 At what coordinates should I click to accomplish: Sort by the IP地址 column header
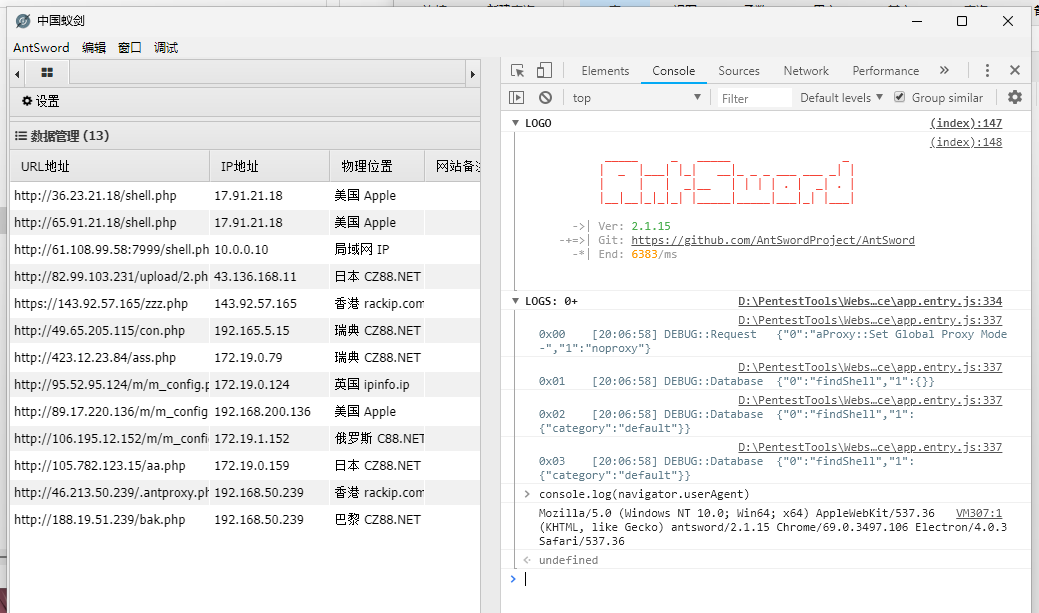pyautogui.click(x=270, y=166)
